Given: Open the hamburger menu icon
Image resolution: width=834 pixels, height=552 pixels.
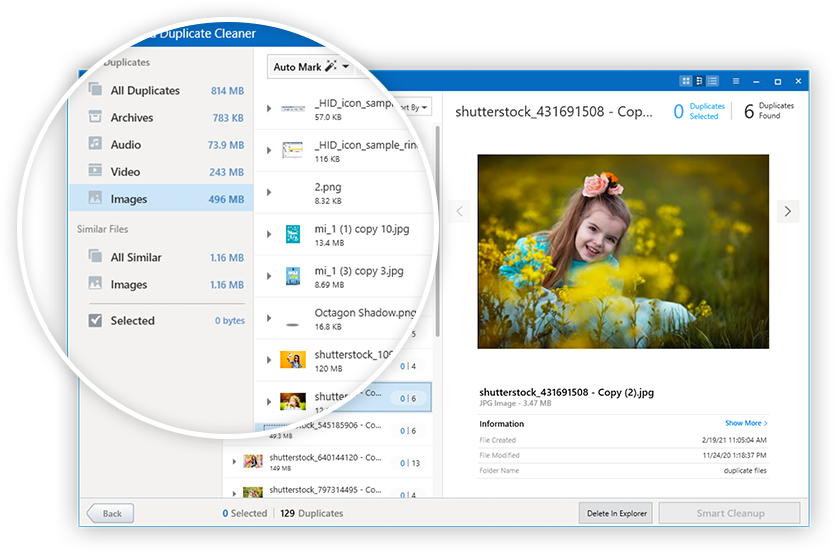Looking at the screenshot, I should [736, 81].
